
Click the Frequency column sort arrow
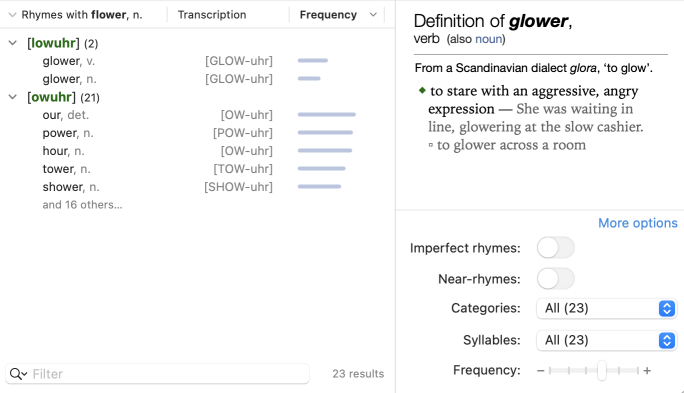click(373, 15)
